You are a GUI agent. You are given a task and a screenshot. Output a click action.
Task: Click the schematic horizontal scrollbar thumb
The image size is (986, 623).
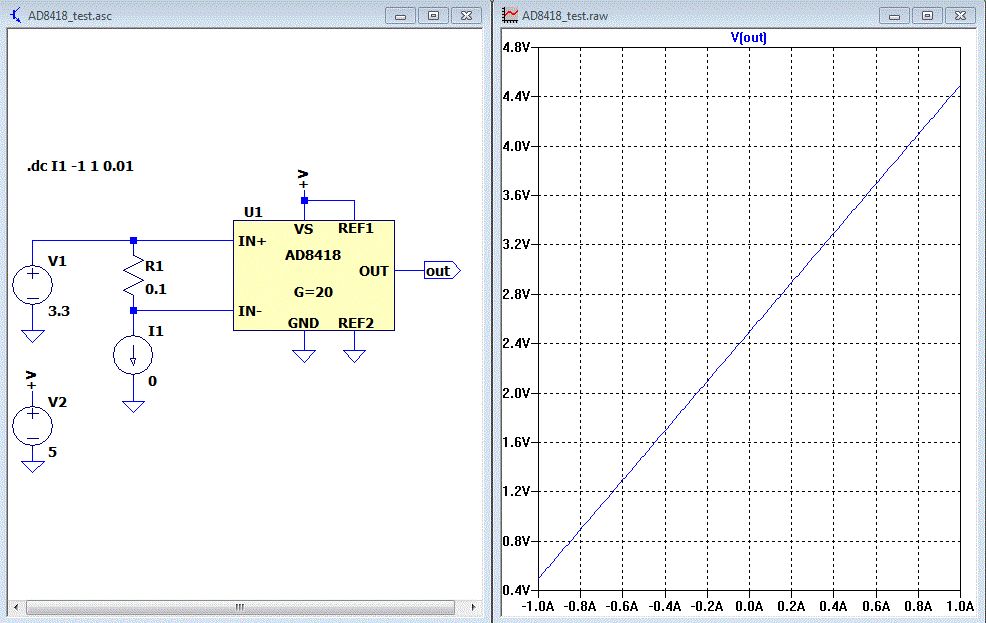(x=240, y=607)
